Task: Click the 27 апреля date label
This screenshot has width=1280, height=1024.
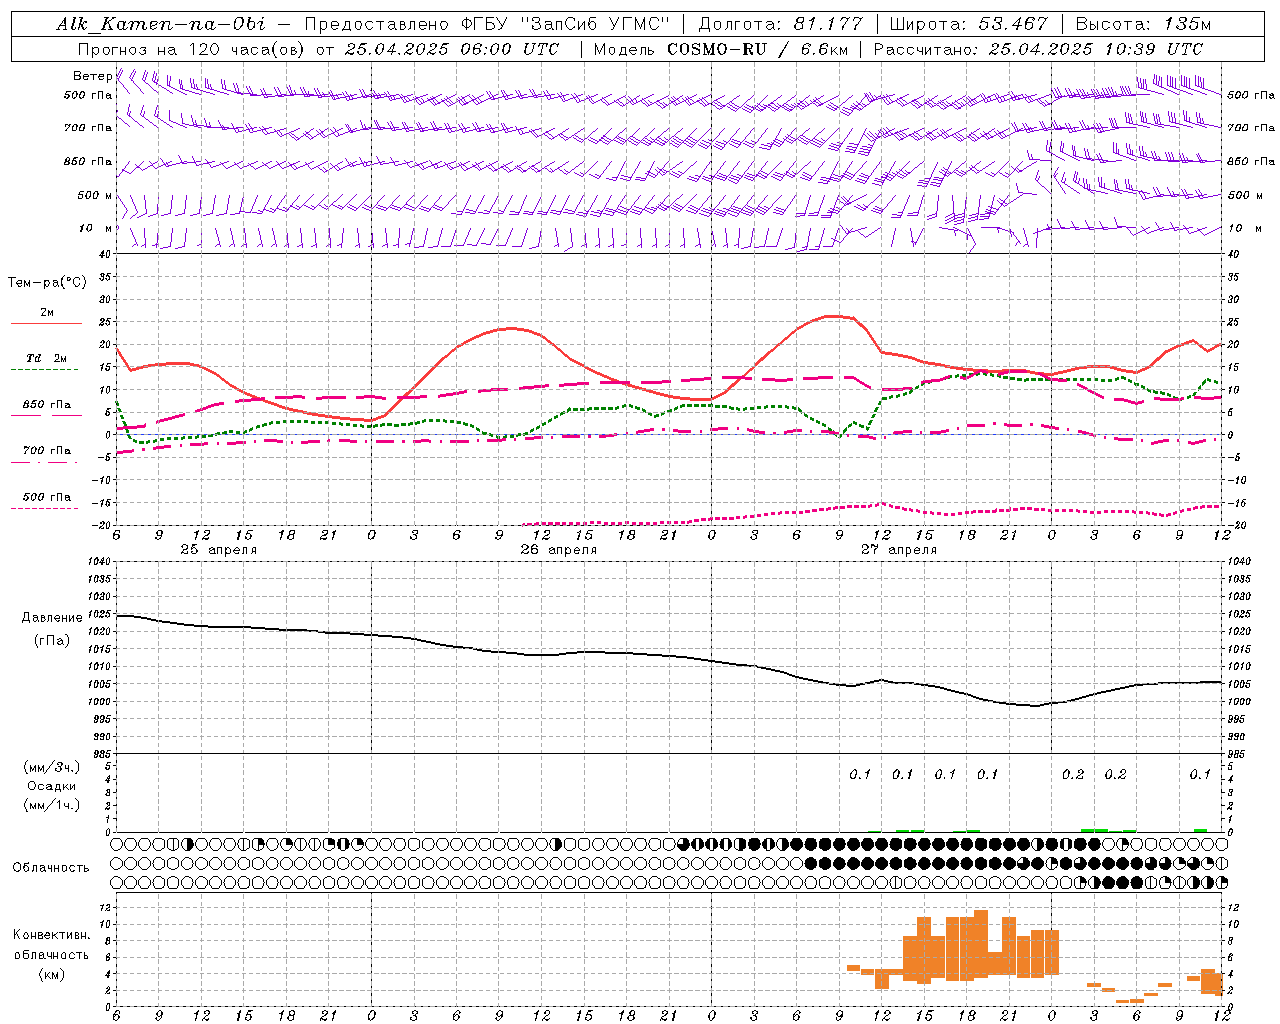Action: 899,550
